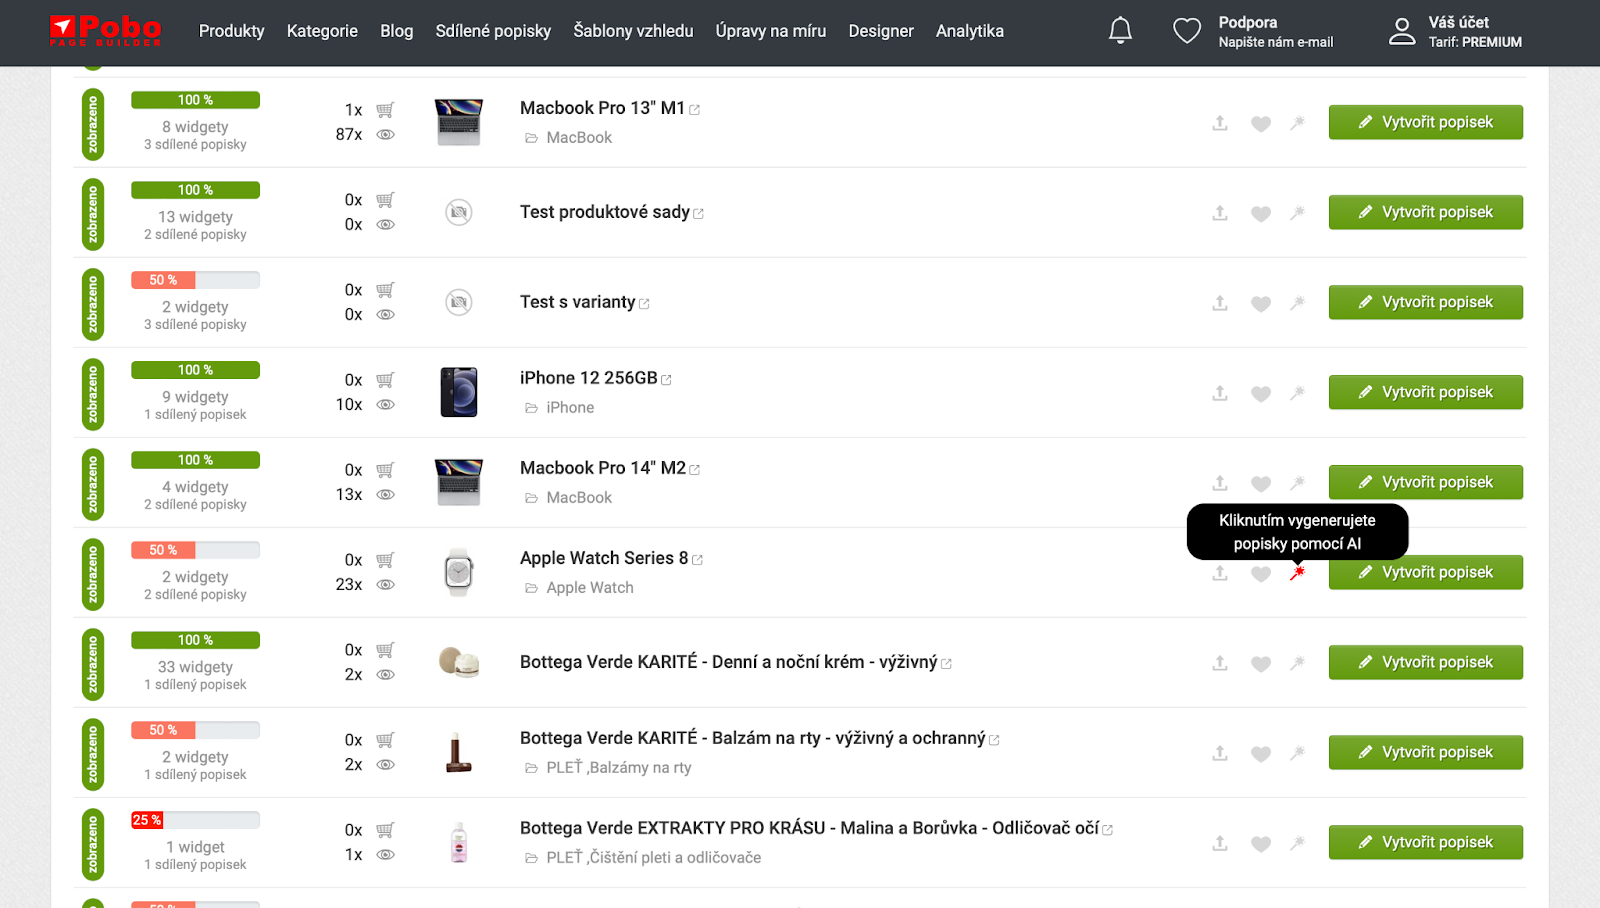This screenshot has width=1600, height=908.
Task: Click Vytvořit popisek for Test s varianty
Action: click(x=1426, y=302)
